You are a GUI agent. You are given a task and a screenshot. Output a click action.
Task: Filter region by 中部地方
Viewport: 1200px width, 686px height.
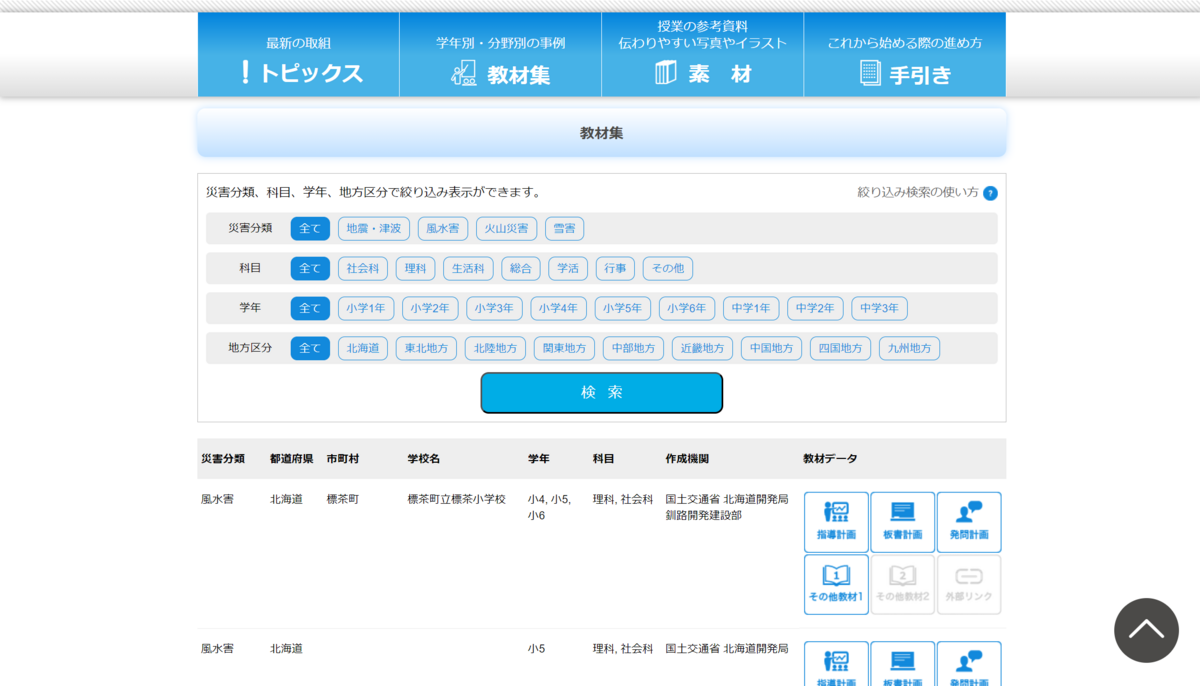click(633, 348)
